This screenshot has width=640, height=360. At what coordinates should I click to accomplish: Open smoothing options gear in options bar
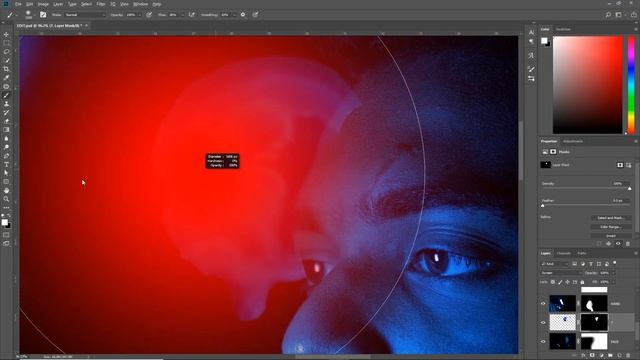[243, 15]
